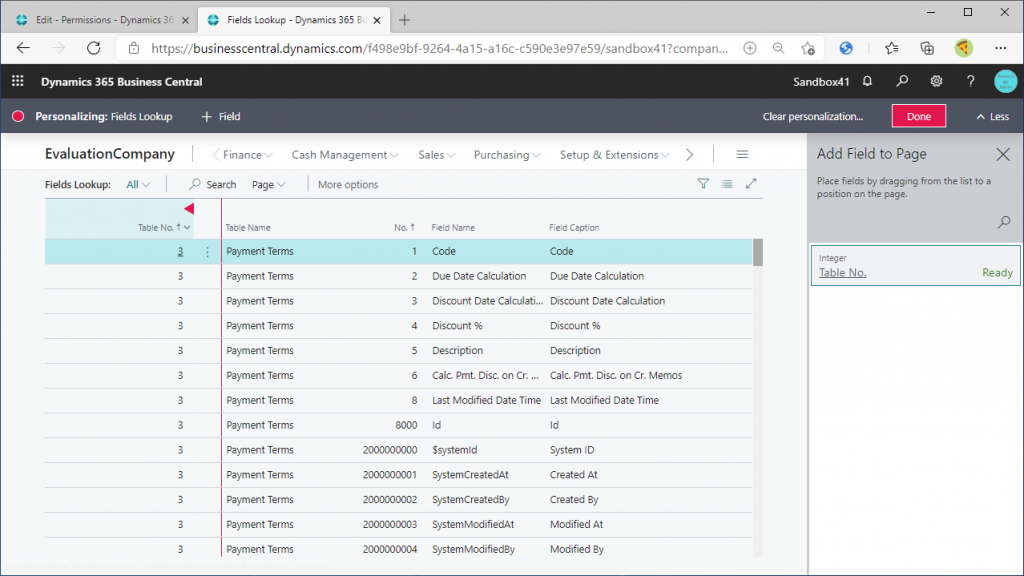
Task: Open the blue globe browser extension icon
Action: [x=846, y=48]
